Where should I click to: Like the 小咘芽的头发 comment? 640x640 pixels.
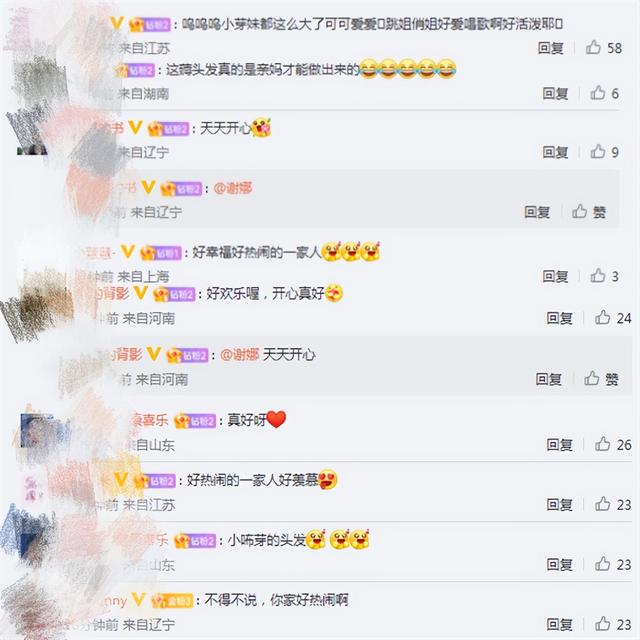tap(613, 564)
